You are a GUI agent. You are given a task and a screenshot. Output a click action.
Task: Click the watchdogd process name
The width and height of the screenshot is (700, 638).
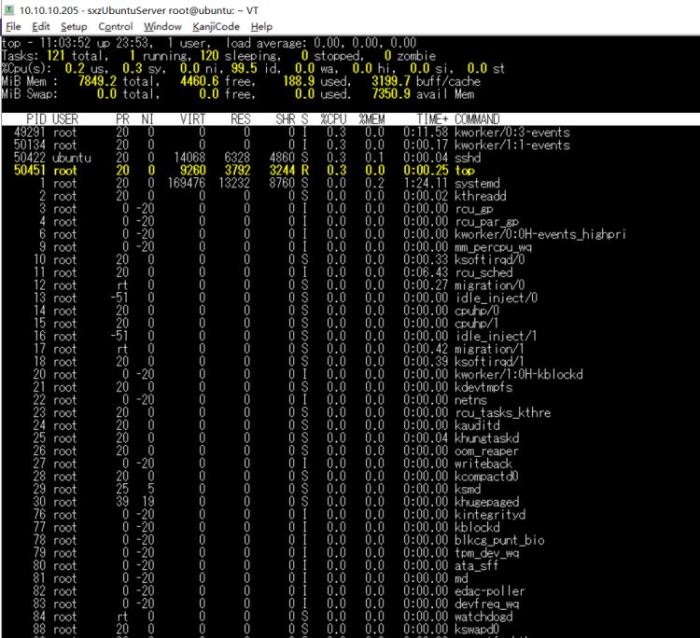point(483,617)
